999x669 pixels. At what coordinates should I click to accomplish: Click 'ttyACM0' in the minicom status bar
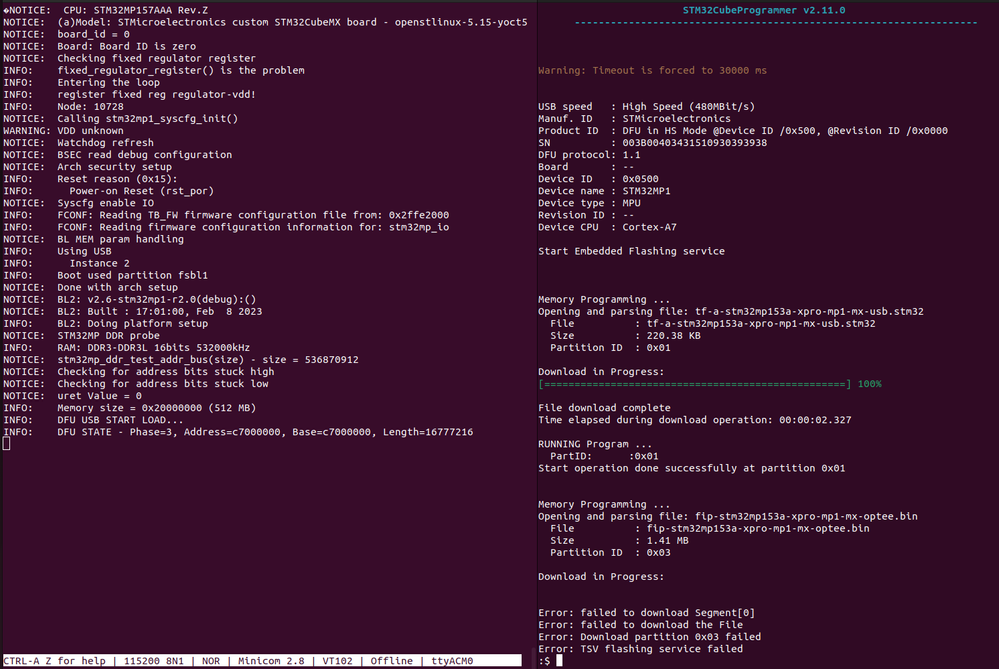tap(452, 661)
